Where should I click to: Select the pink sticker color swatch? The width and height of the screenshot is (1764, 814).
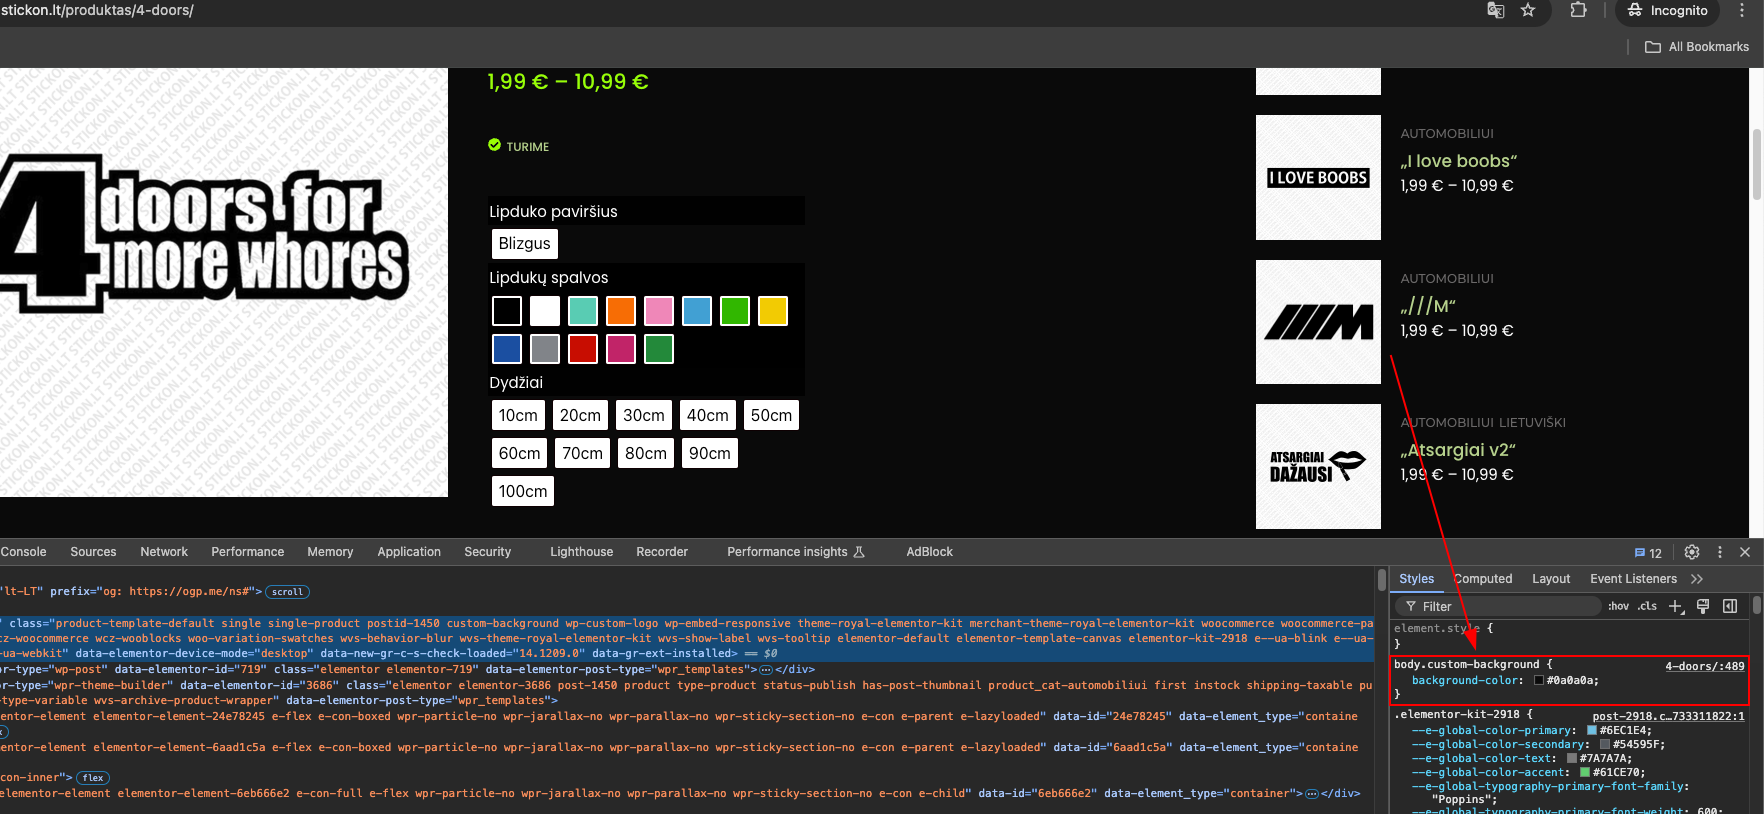point(659,311)
